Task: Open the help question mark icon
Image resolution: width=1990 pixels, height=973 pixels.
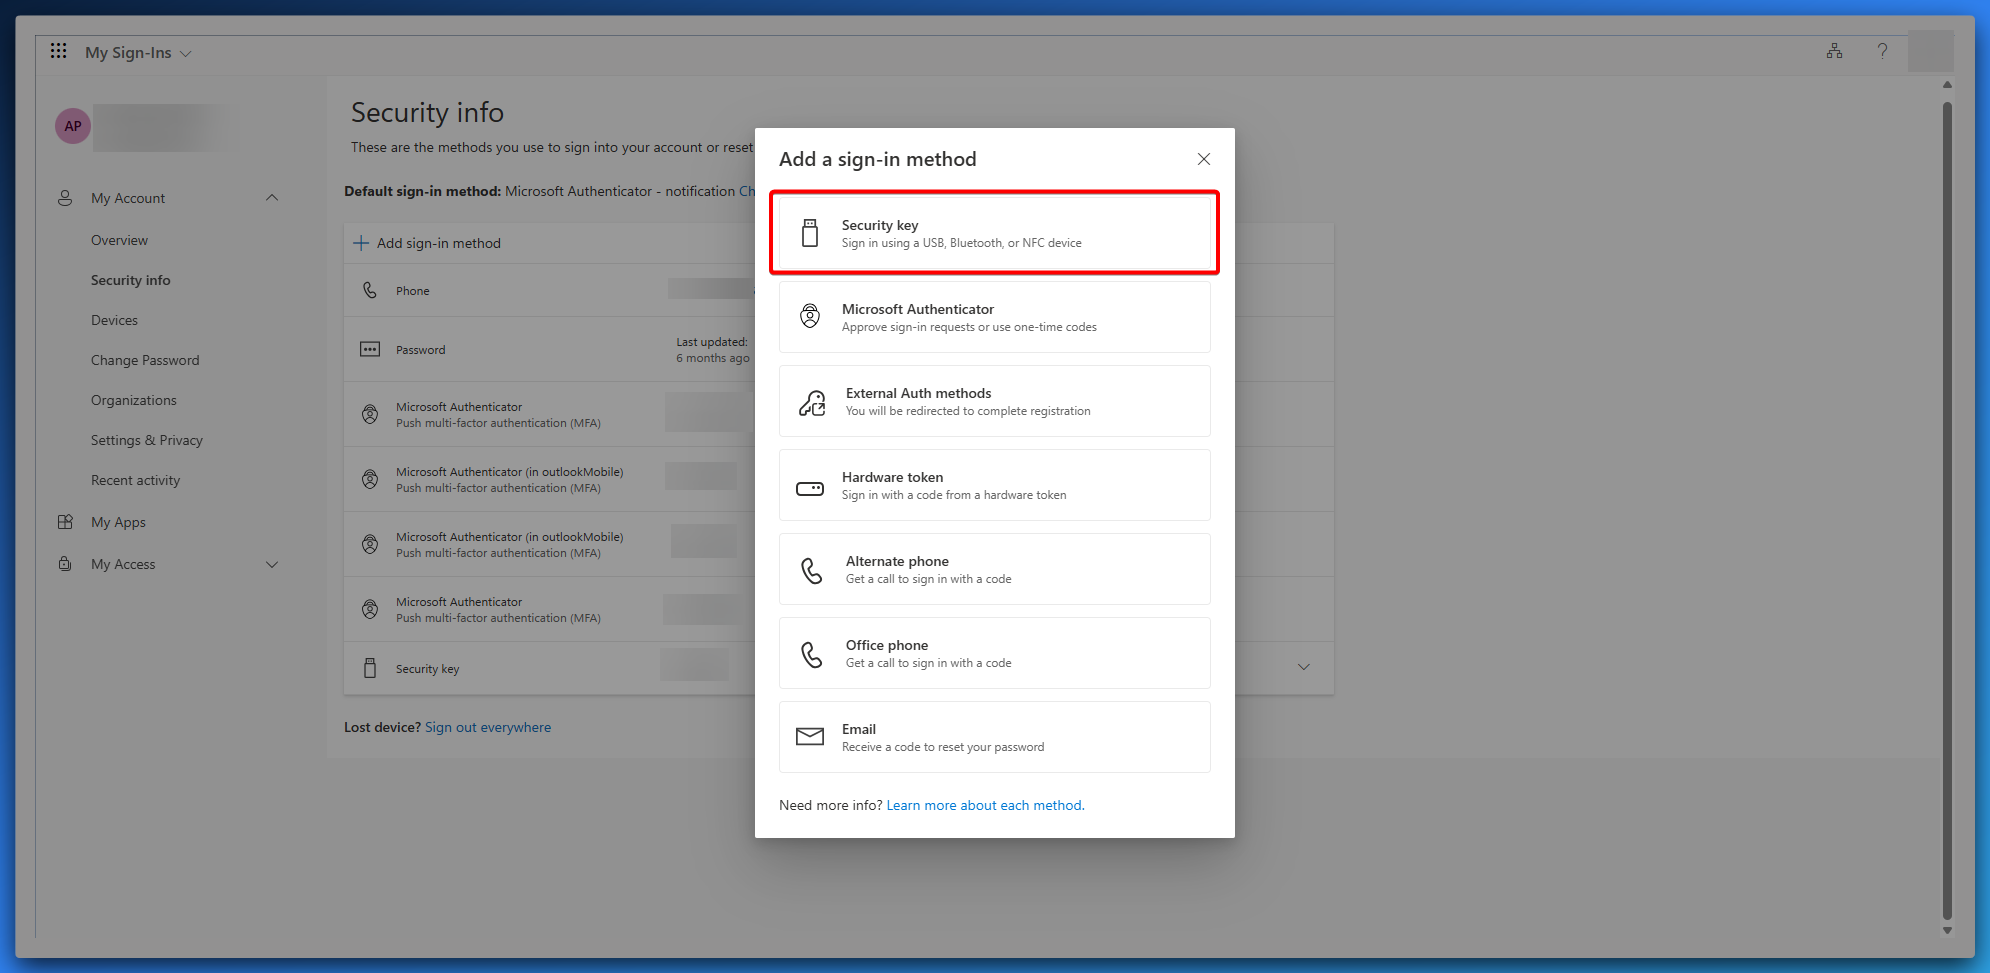Action: click(1882, 51)
